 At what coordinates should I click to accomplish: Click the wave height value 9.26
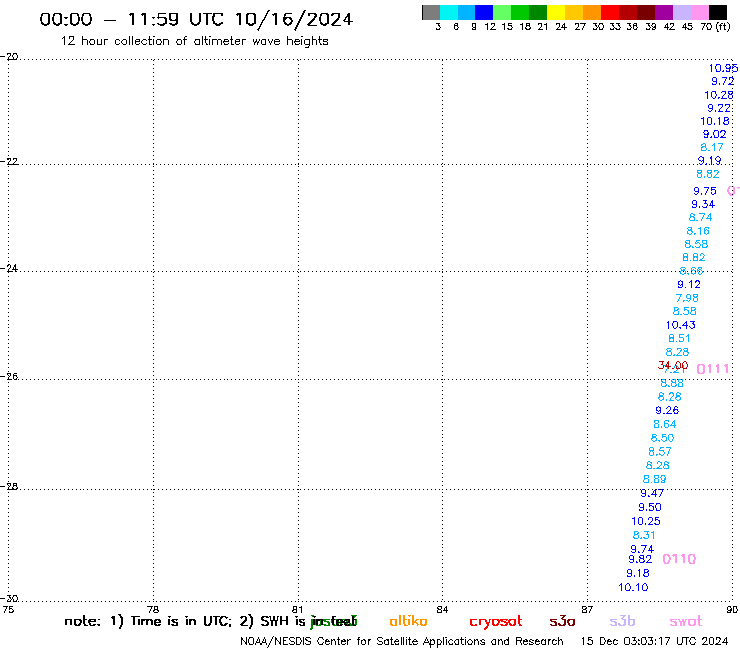[x=667, y=411]
